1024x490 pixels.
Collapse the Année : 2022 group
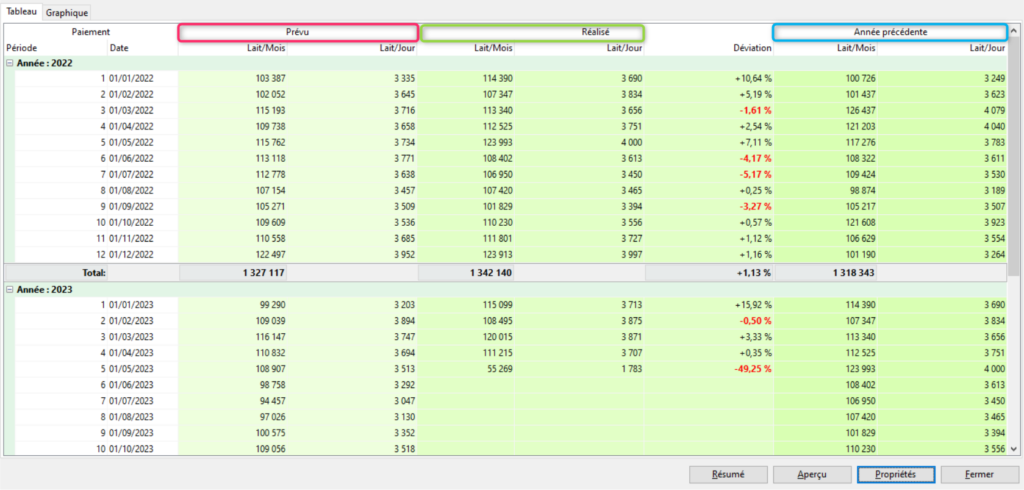click(x=10, y=63)
